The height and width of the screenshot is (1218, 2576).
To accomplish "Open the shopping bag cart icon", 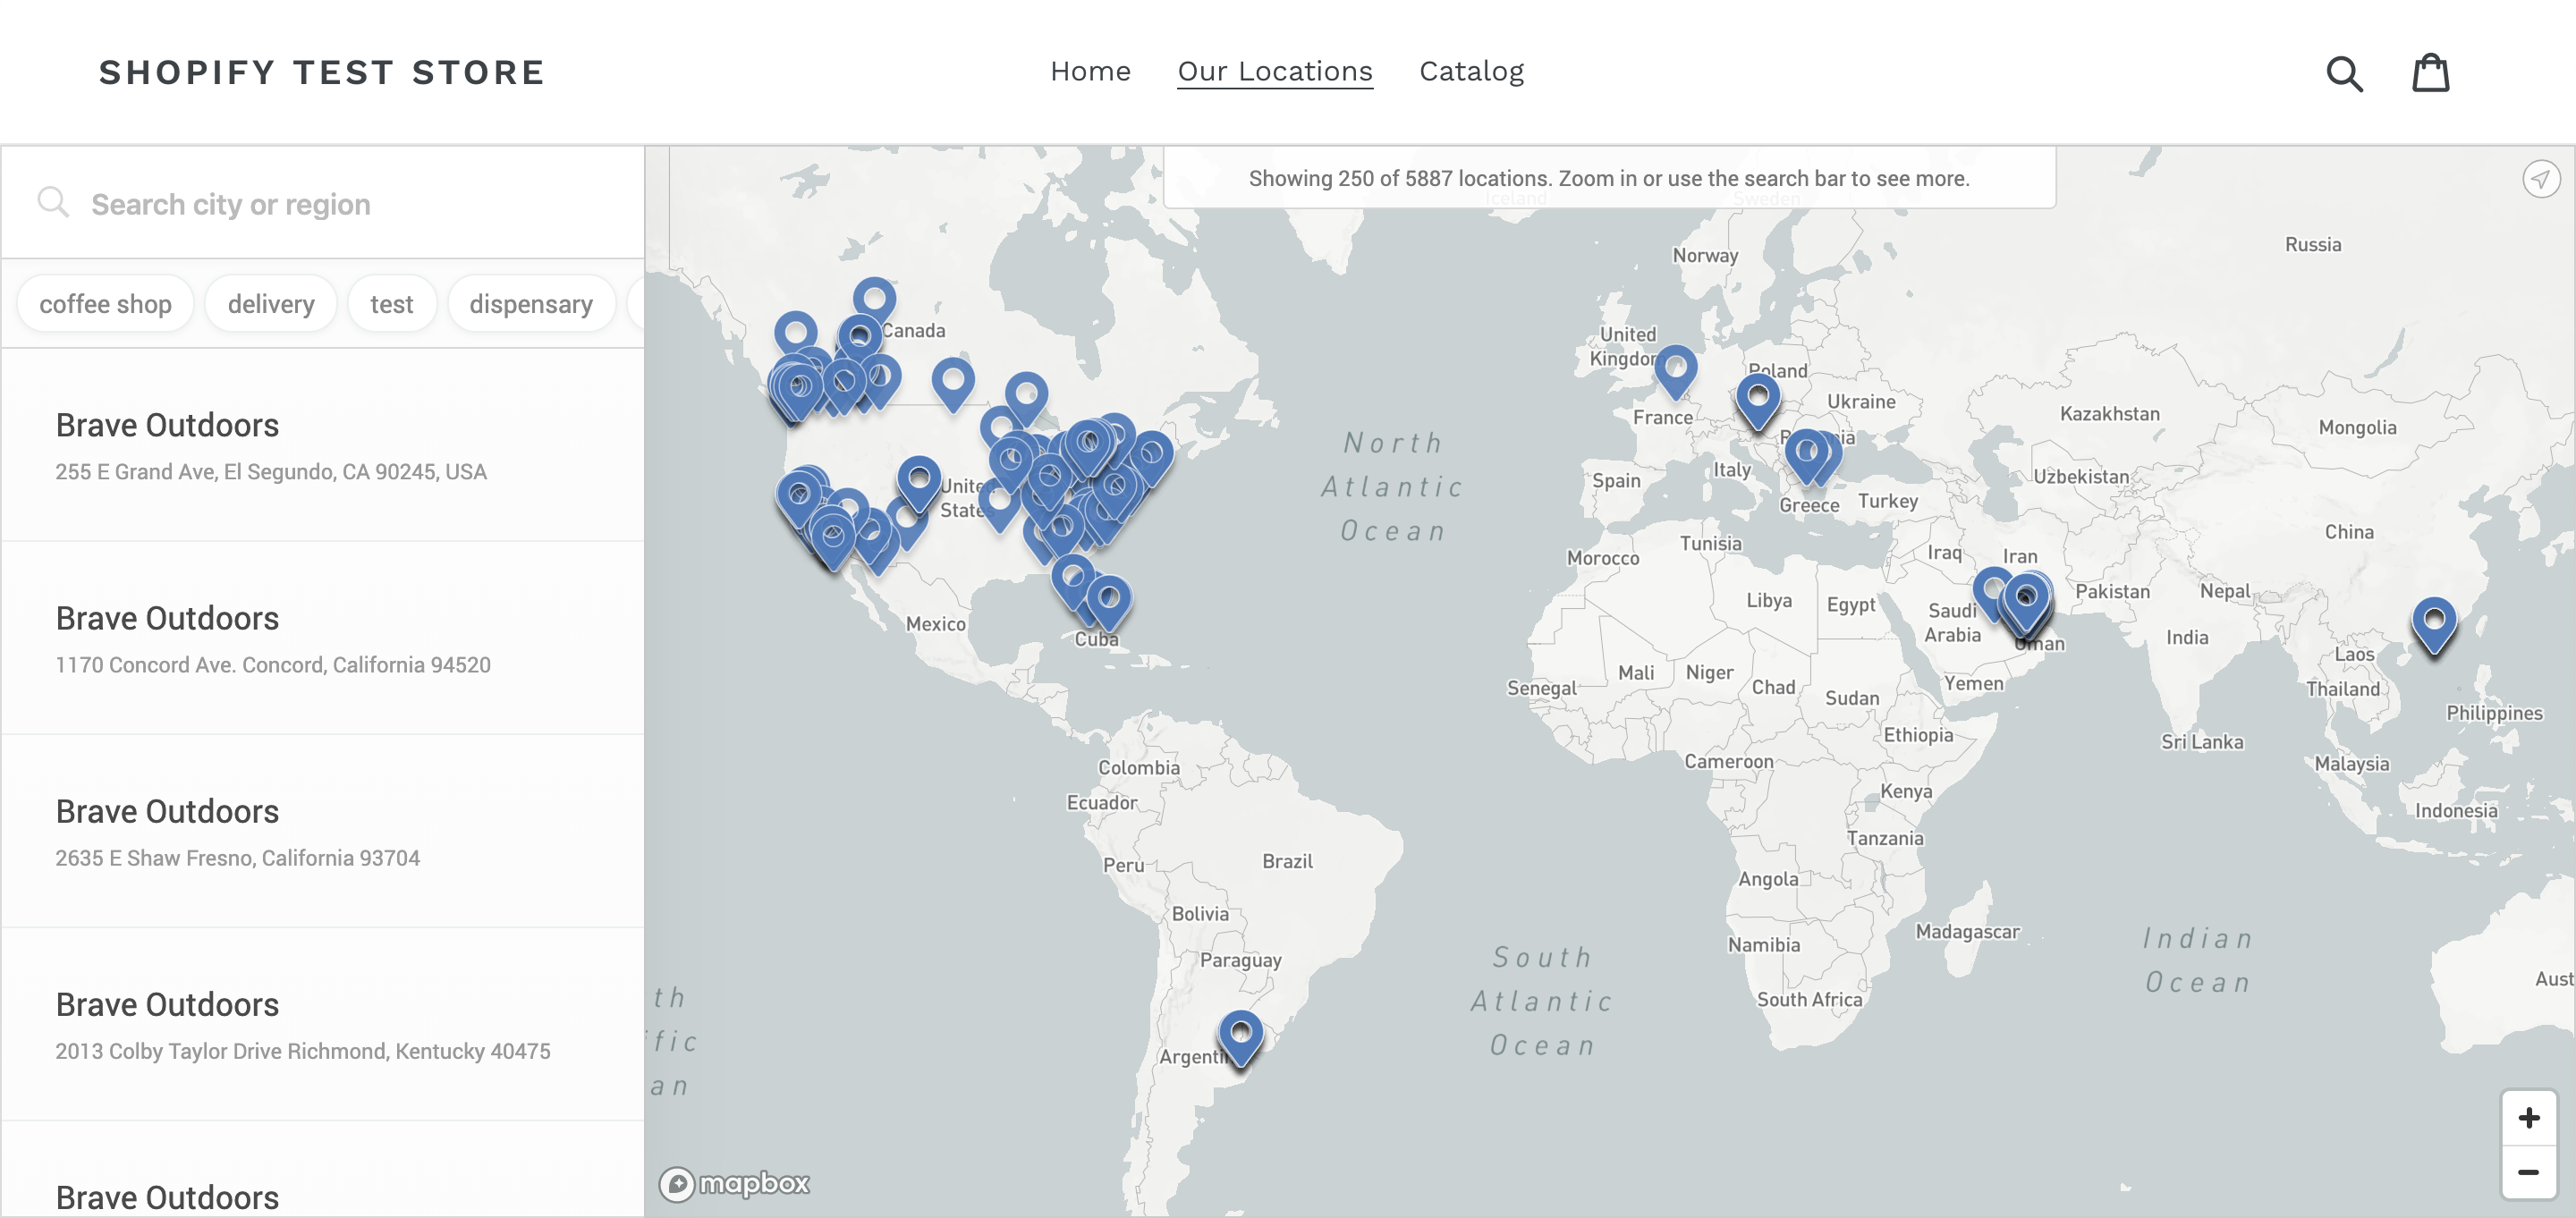I will 2429,73.
